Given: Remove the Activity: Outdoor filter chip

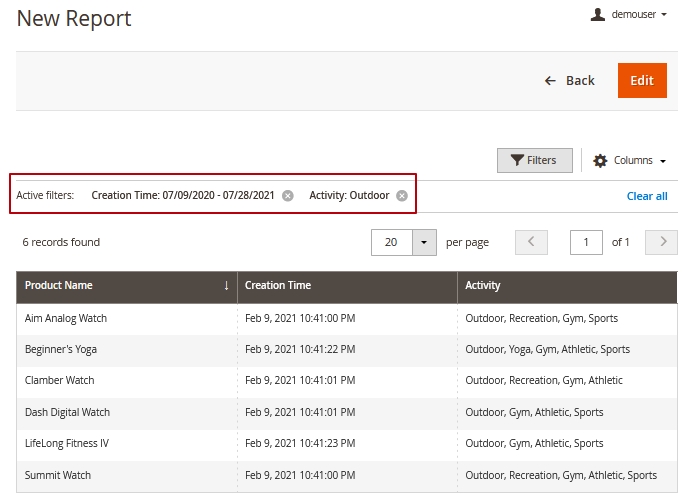Looking at the screenshot, I should click(x=402, y=196).
